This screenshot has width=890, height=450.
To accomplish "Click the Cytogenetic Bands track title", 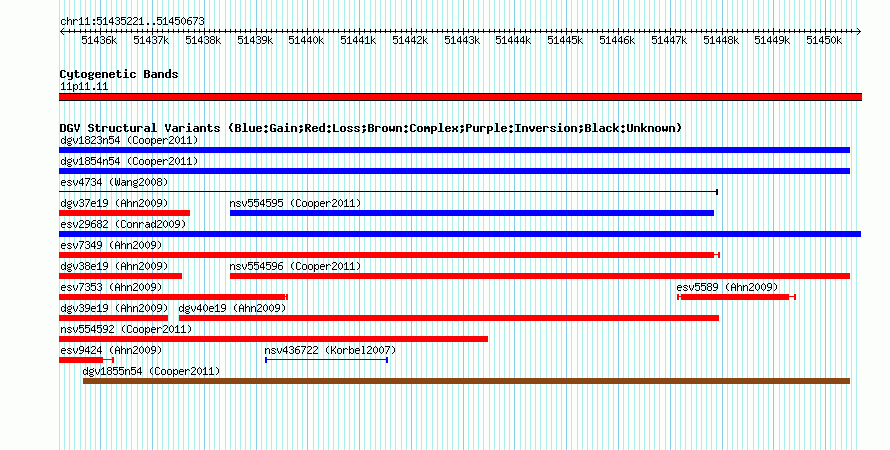I will click(119, 74).
